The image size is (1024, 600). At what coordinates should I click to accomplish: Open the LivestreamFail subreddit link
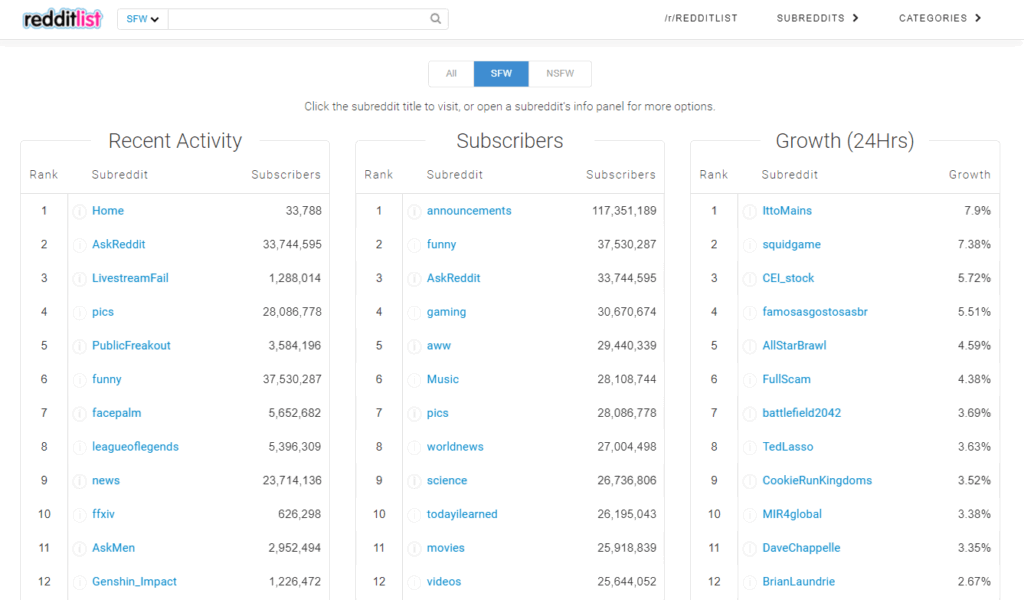coord(130,278)
